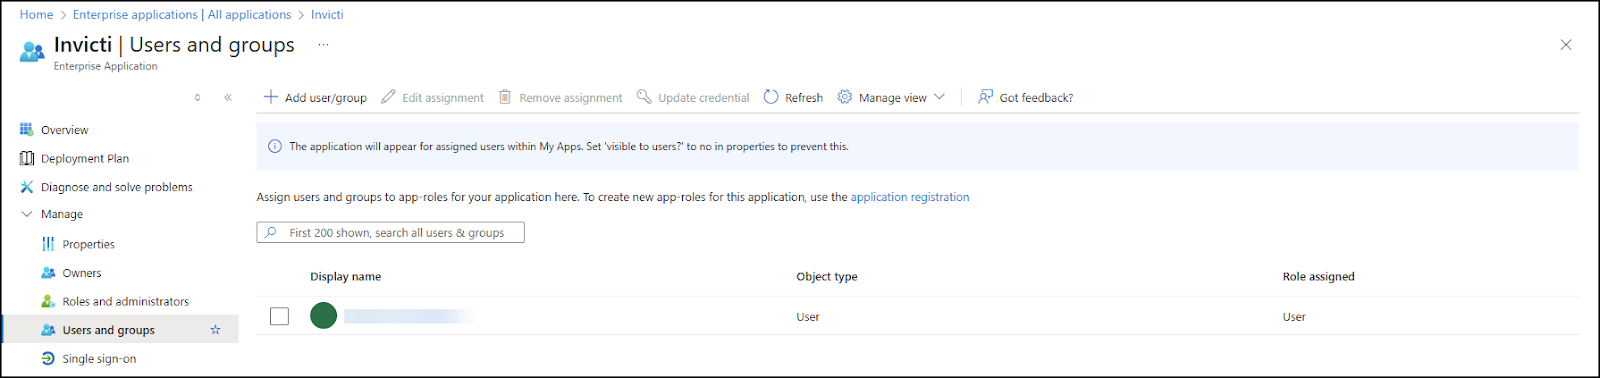Image resolution: width=1600 pixels, height=378 pixels.
Task: Click Remove assignment trash icon
Action: (505, 97)
